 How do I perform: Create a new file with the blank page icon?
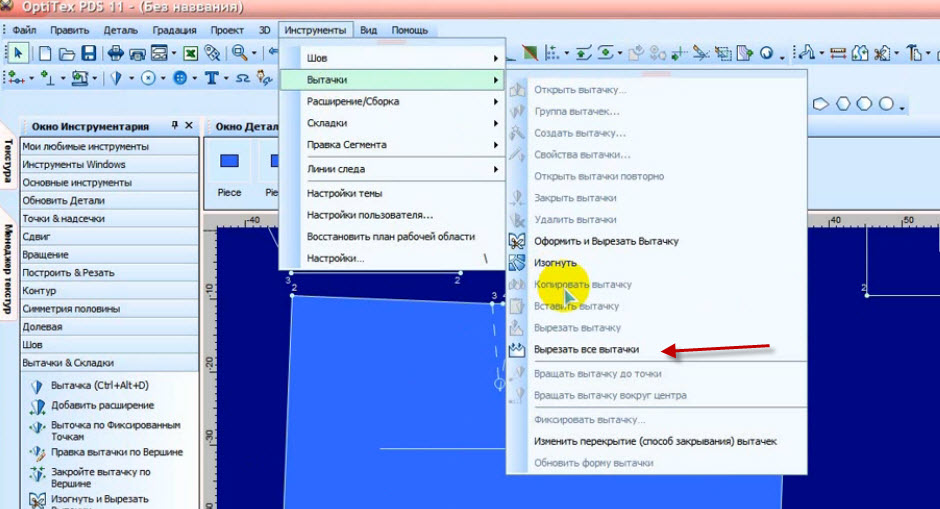45,53
